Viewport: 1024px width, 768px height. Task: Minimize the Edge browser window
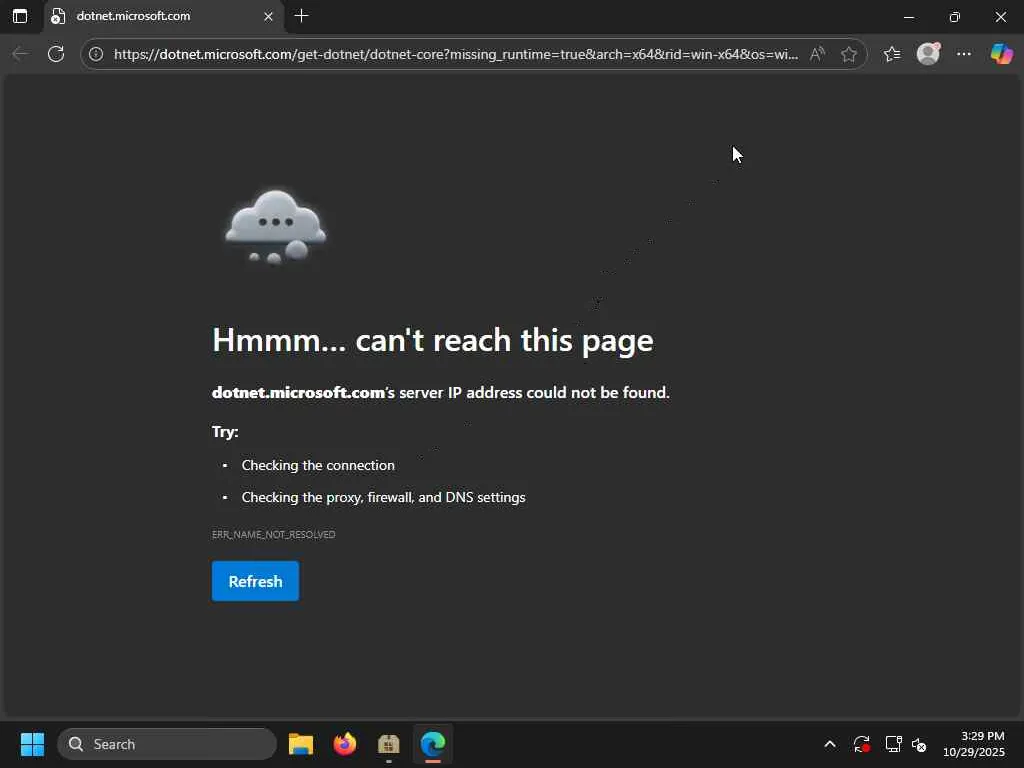(909, 17)
